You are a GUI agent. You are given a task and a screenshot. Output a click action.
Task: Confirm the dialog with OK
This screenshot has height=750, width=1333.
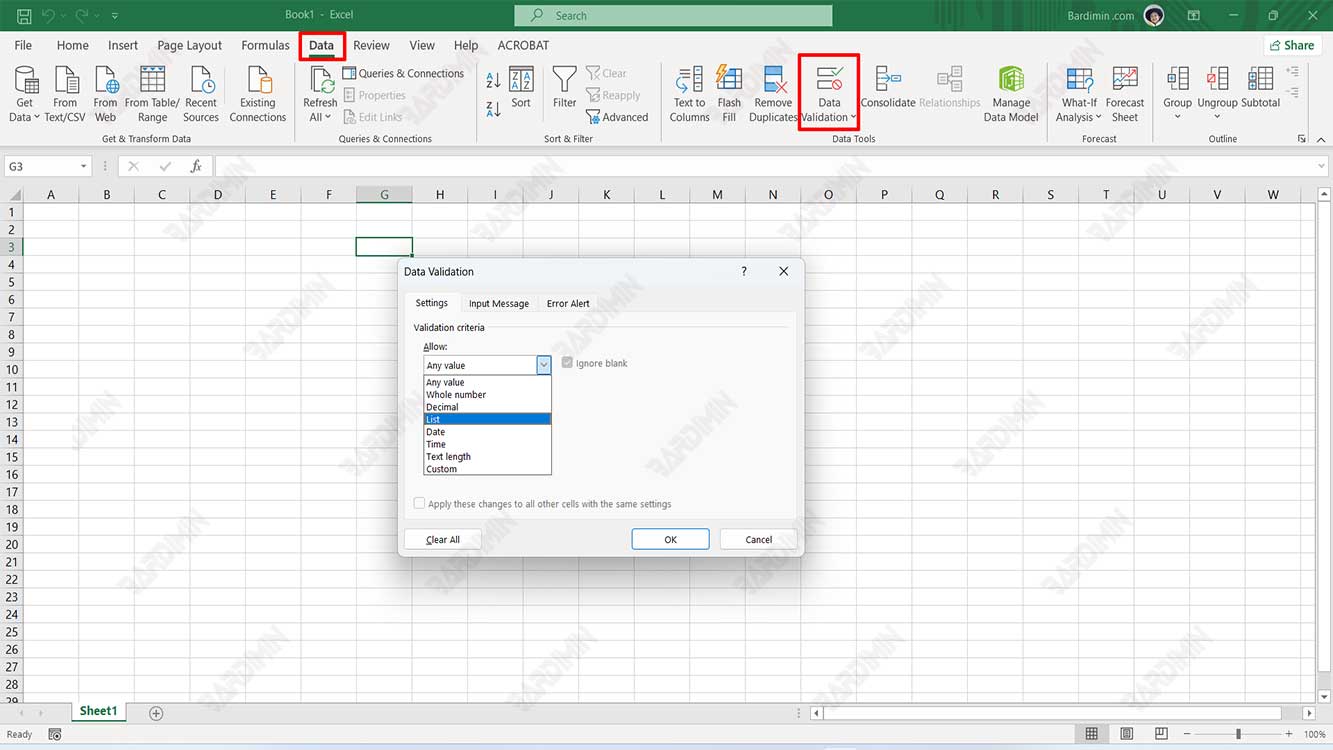(670, 538)
